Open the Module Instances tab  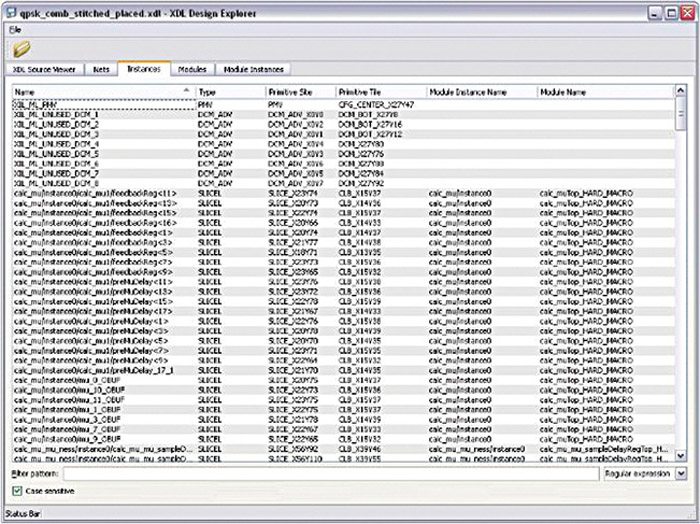(x=254, y=70)
